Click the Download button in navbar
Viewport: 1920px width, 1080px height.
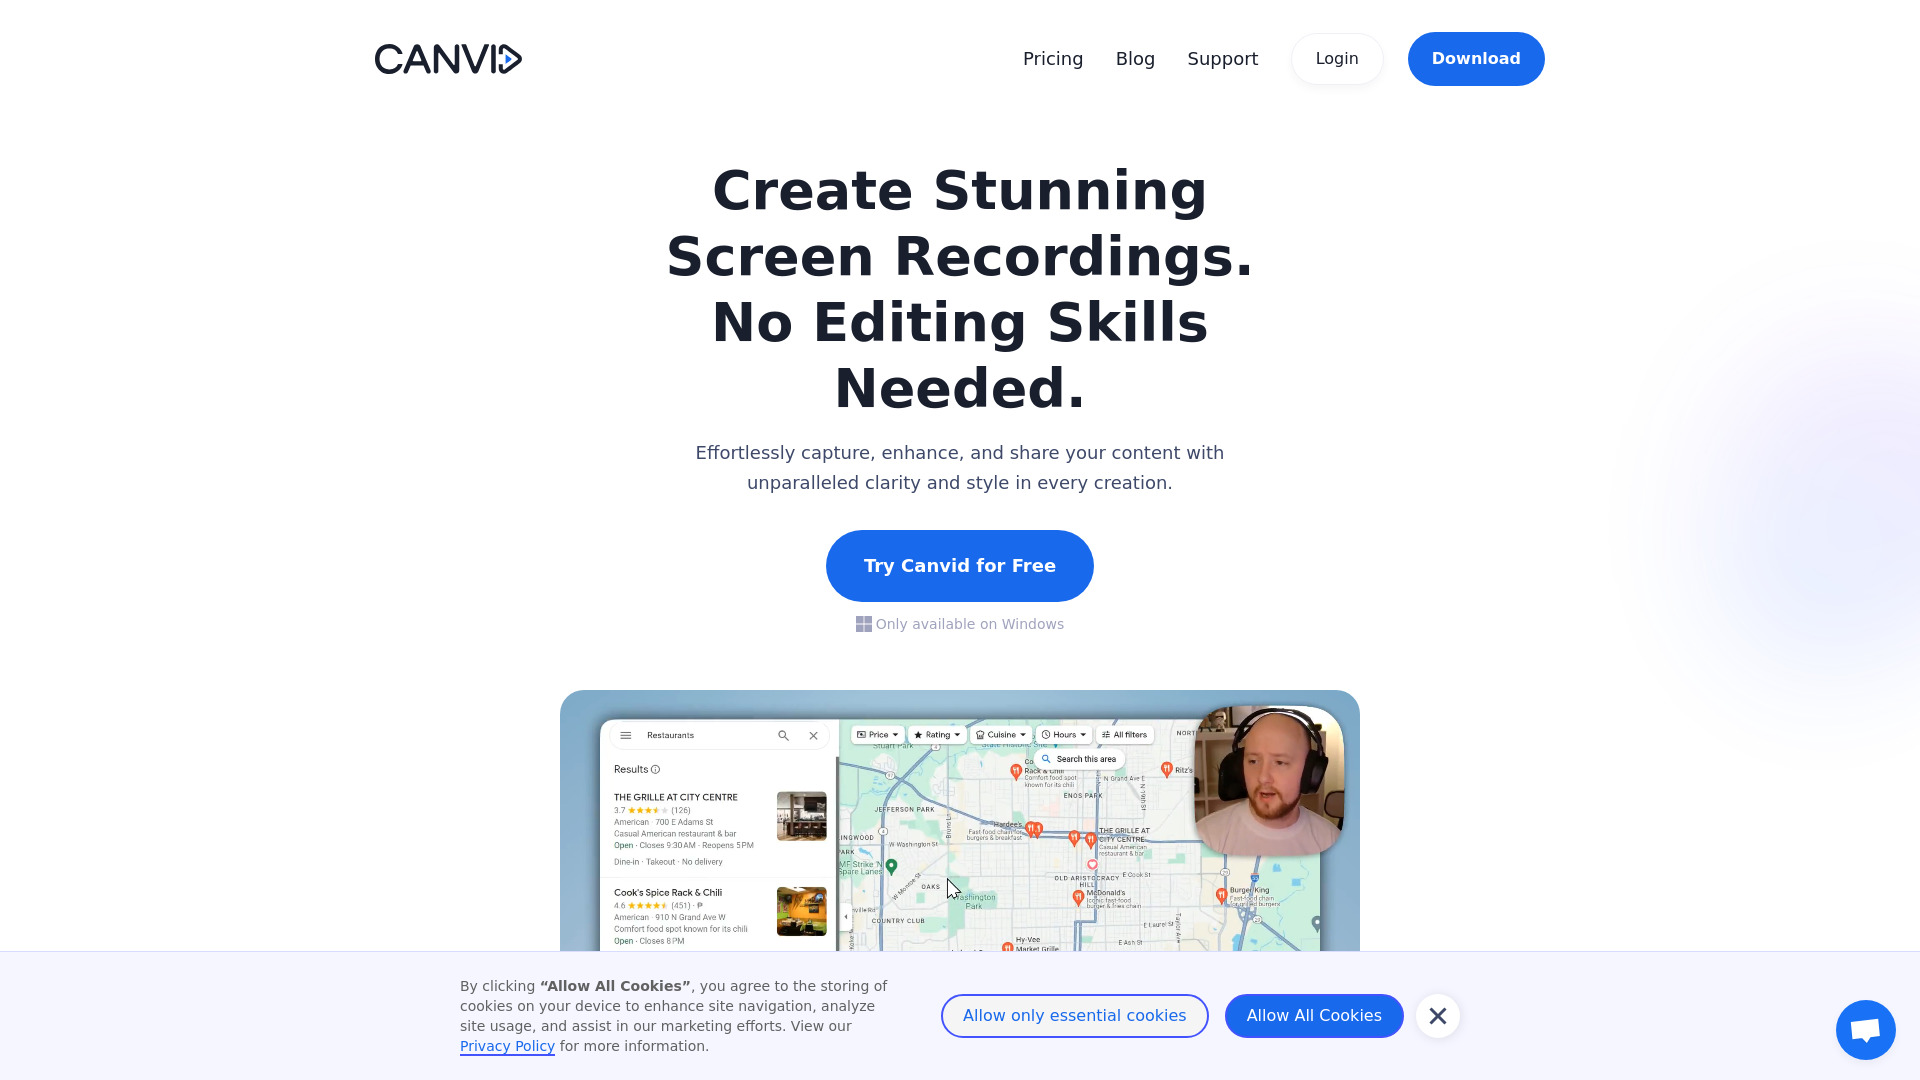1476,58
